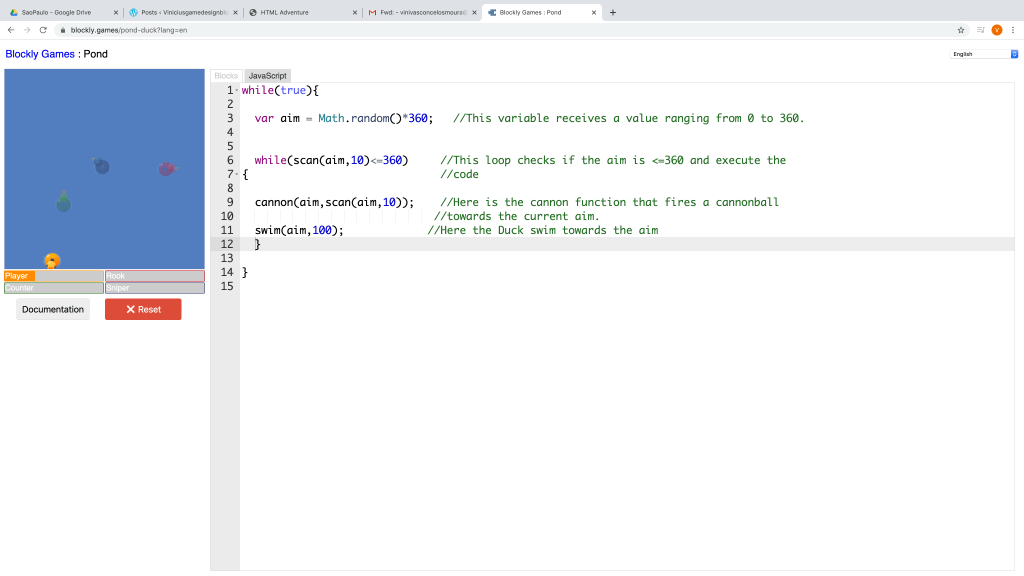Open Chrome three-dot menu
1024x576 pixels.
click(x=1012, y=30)
